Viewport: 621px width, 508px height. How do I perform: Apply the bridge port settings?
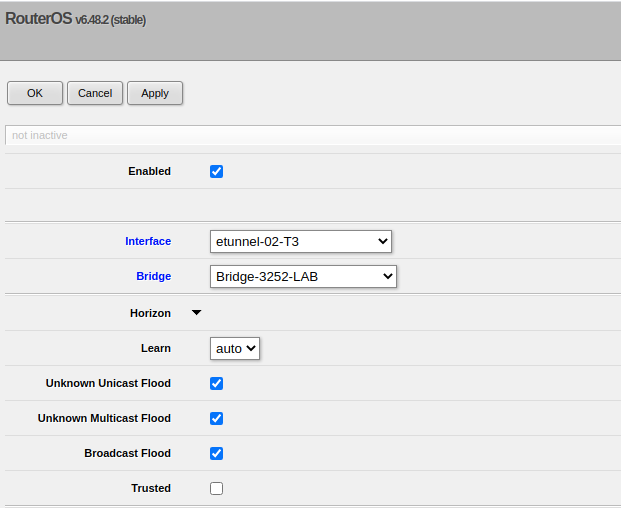155,93
